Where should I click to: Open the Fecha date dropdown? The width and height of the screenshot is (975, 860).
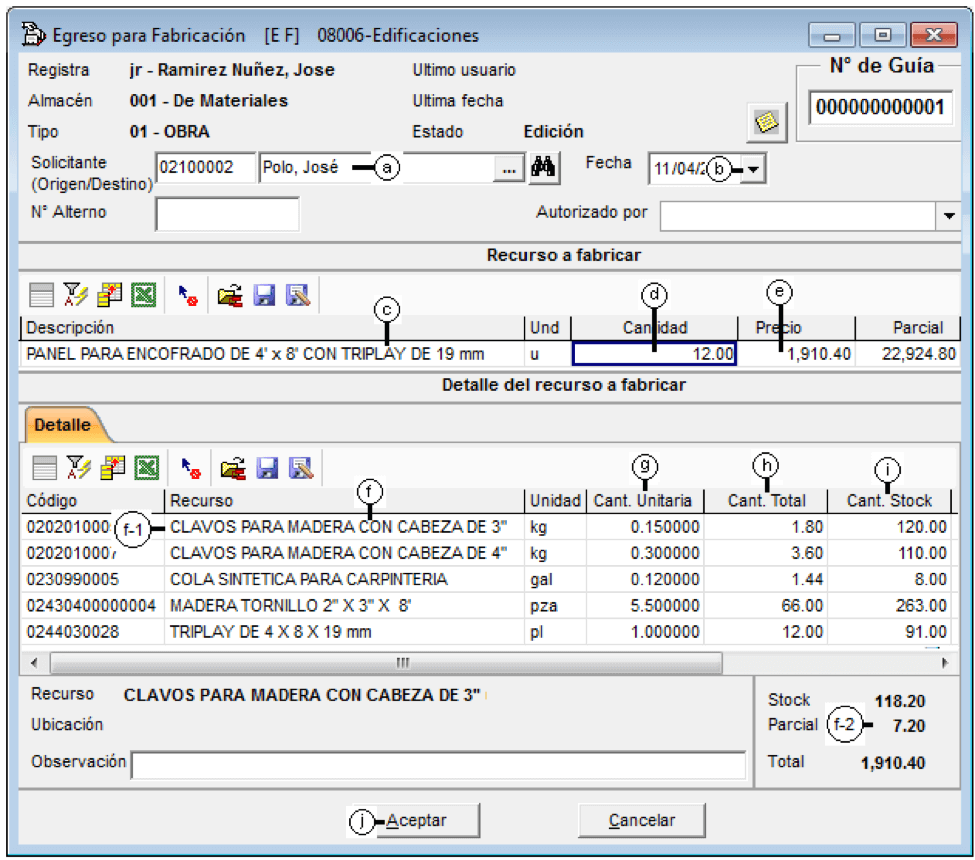(754, 169)
